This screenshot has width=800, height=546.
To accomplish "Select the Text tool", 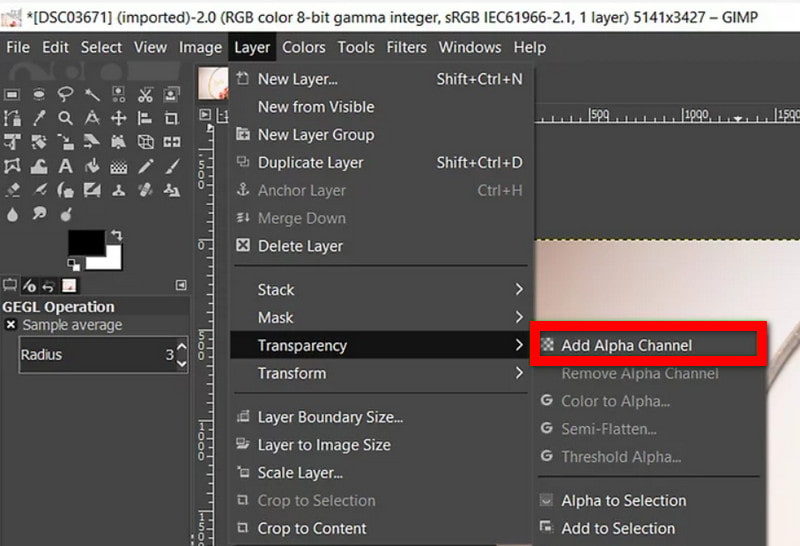I will click(65, 166).
